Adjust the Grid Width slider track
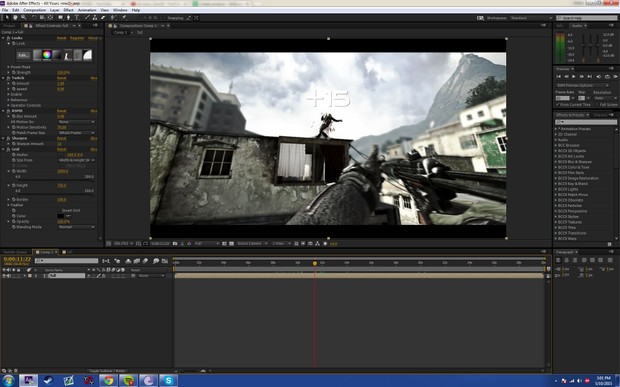620x387 pixels. pos(55,181)
